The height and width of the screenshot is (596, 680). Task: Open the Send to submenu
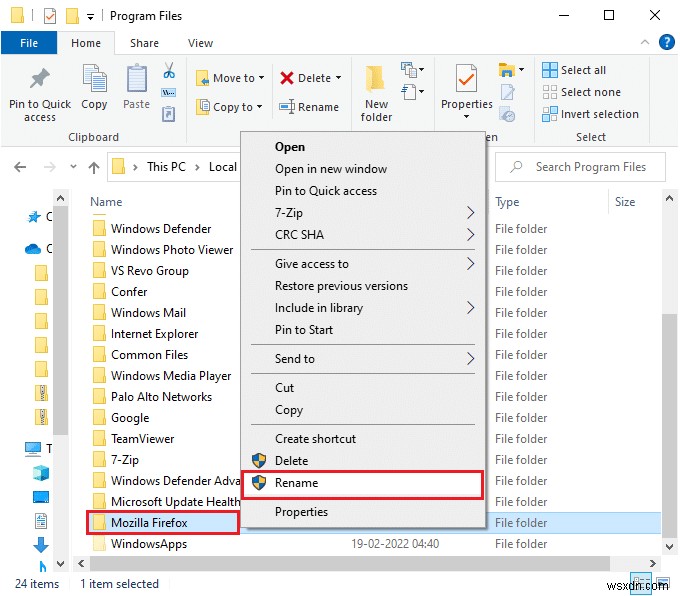(x=363, y=359)
